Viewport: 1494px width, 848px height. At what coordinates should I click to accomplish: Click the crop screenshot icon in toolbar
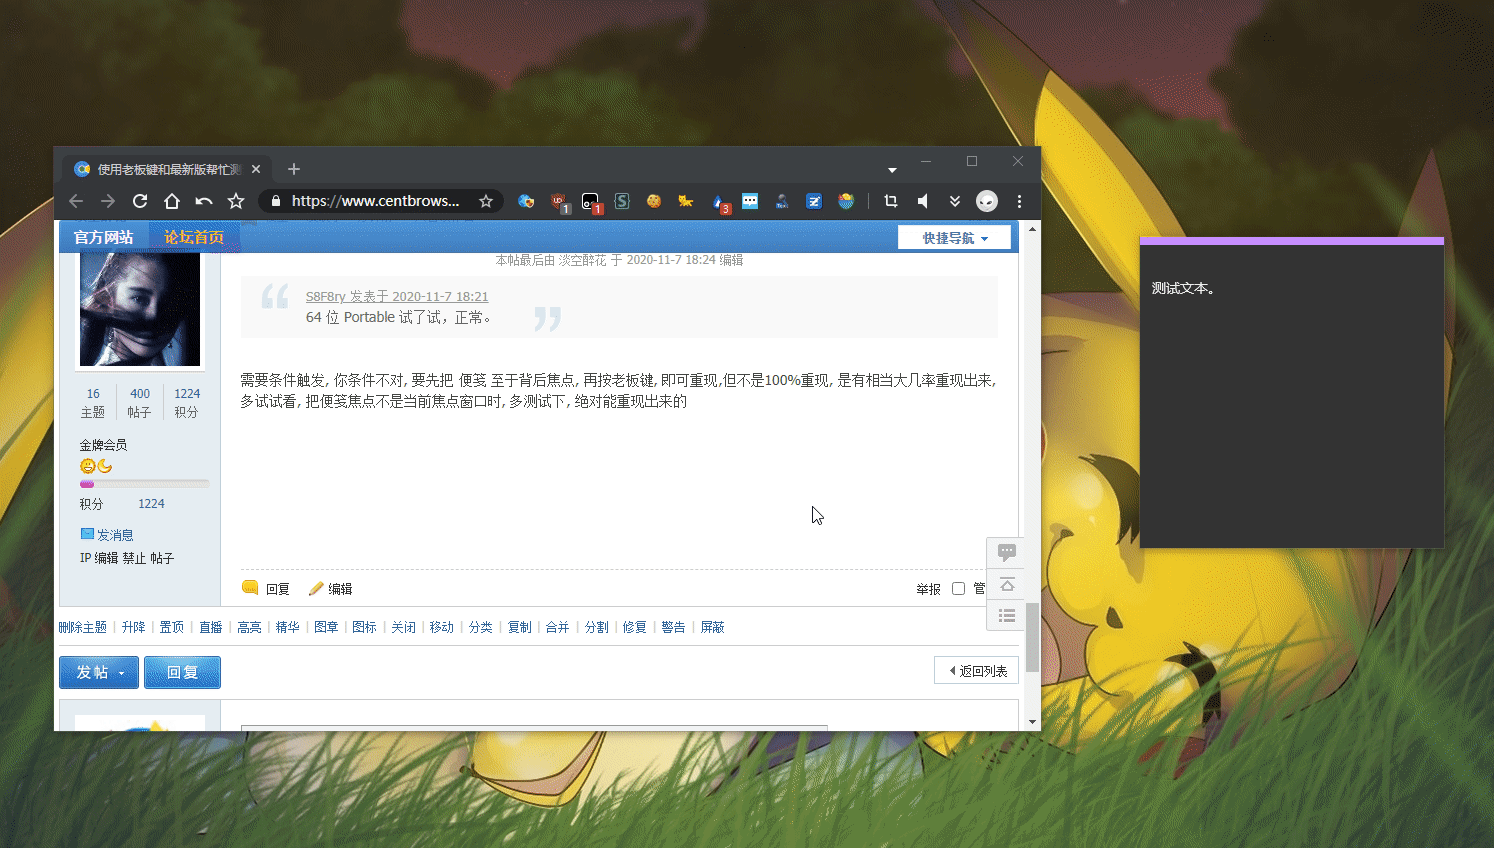[891, 201]
